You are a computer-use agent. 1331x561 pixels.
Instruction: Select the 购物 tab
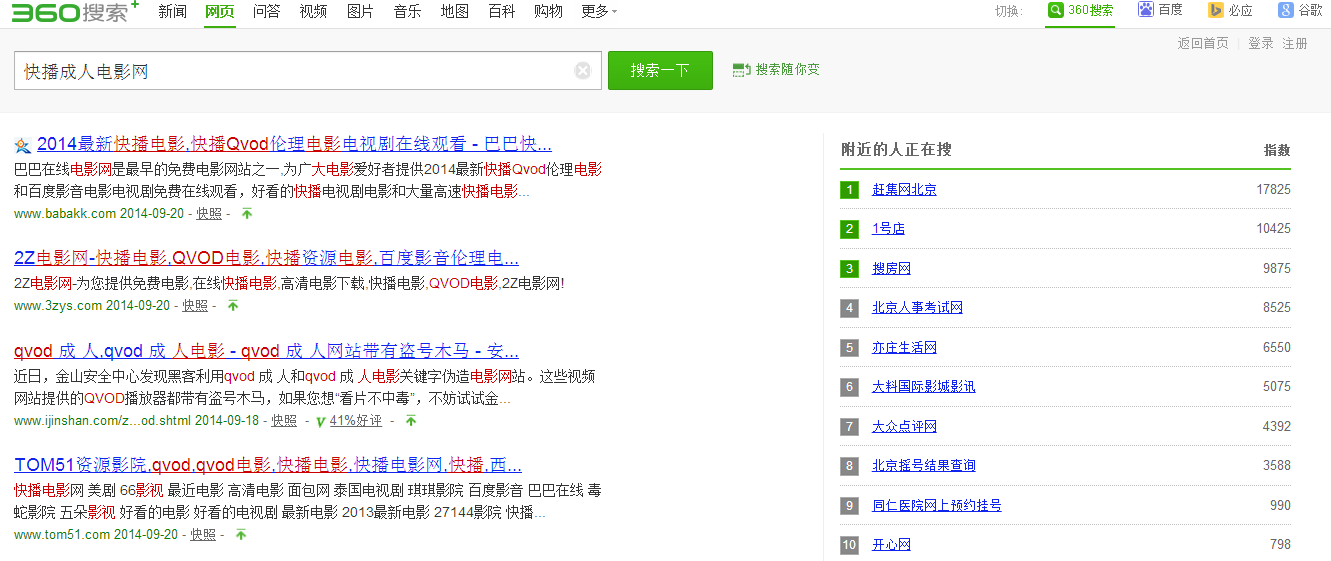tap(548, 11)
